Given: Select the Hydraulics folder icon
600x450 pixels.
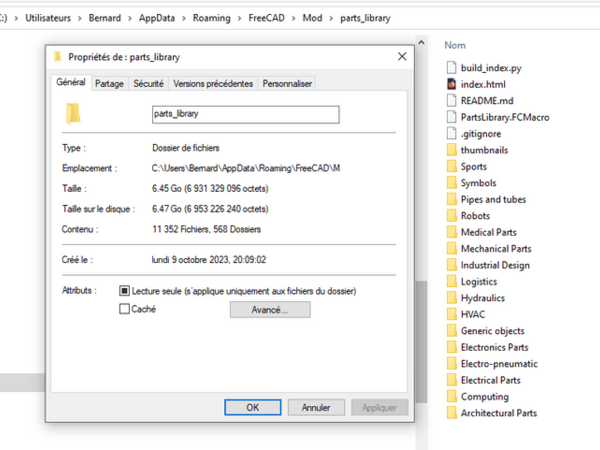Looking at the screenshot, I should [x=451, y=298].
